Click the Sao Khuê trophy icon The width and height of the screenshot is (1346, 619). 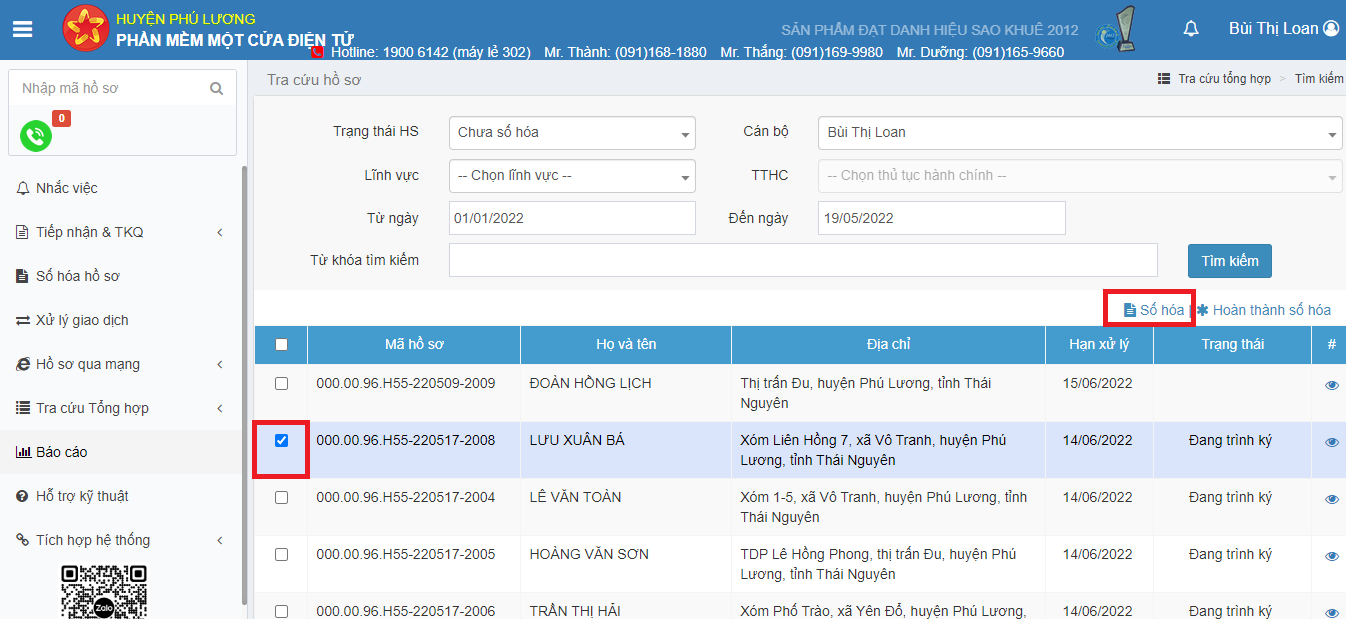pyautogui.click(x=1117, y=29)
